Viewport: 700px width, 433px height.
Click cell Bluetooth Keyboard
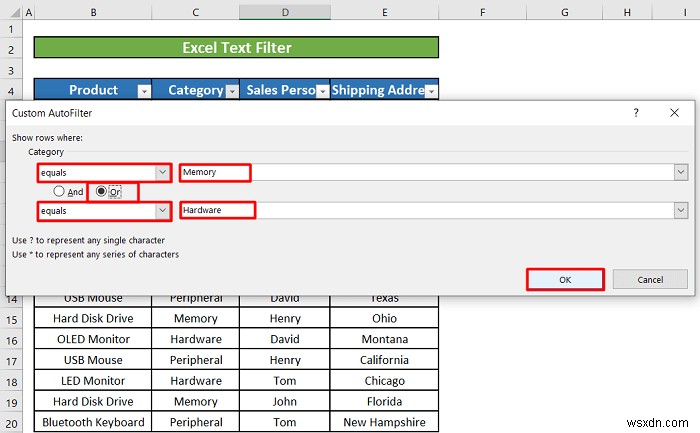pos(93,422)
